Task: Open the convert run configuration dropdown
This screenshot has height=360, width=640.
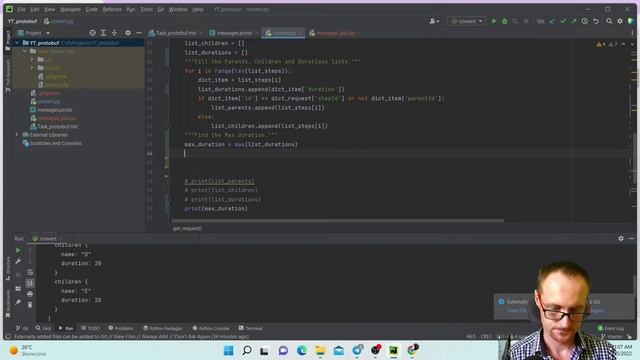Action: tap(467, 21)
